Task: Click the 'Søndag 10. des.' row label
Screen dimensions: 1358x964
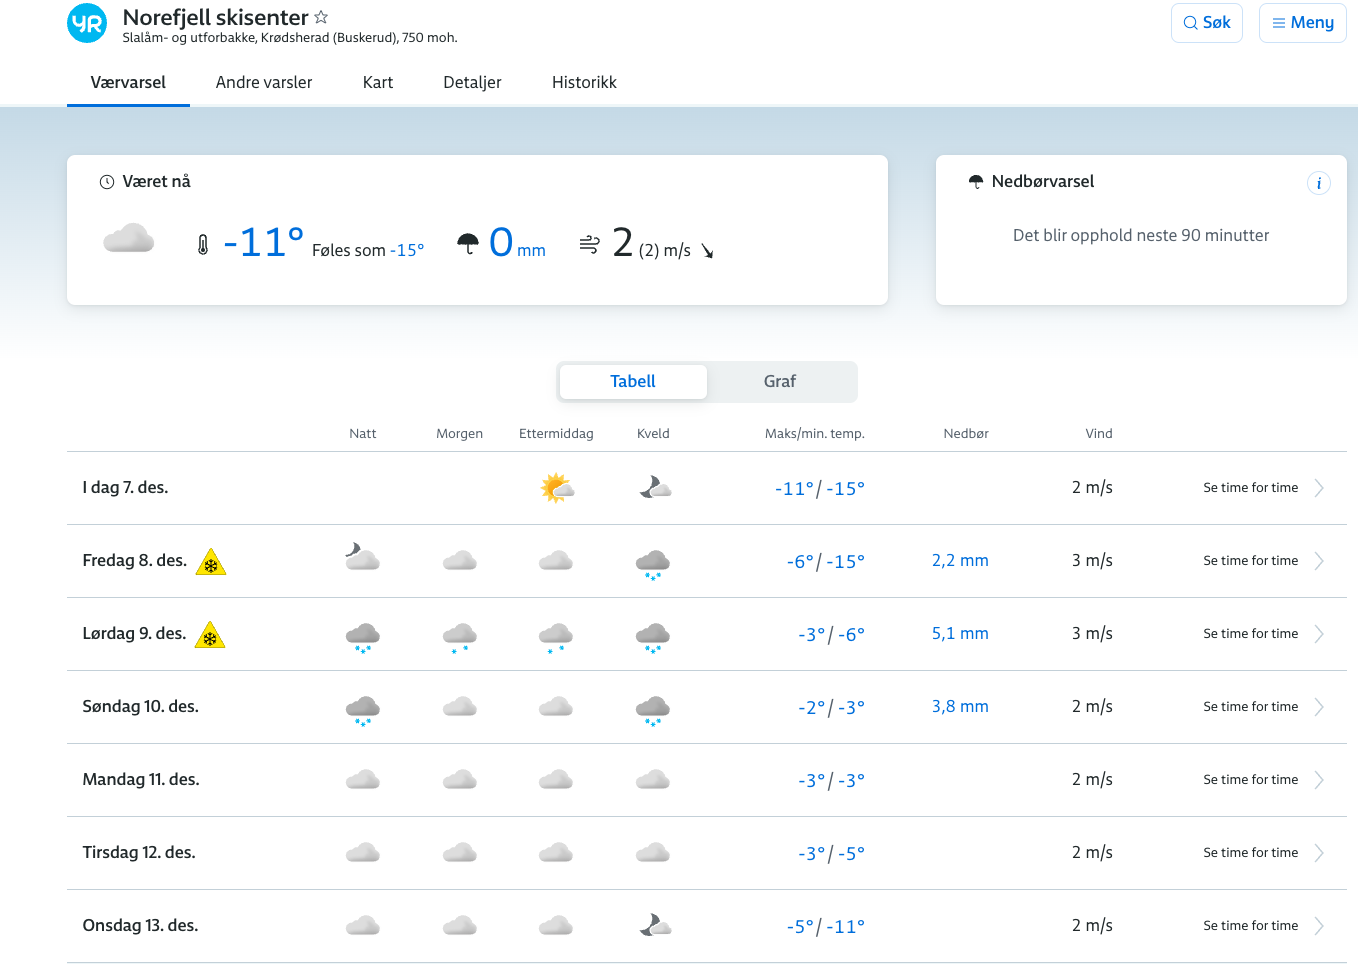Action: (140, 707)
